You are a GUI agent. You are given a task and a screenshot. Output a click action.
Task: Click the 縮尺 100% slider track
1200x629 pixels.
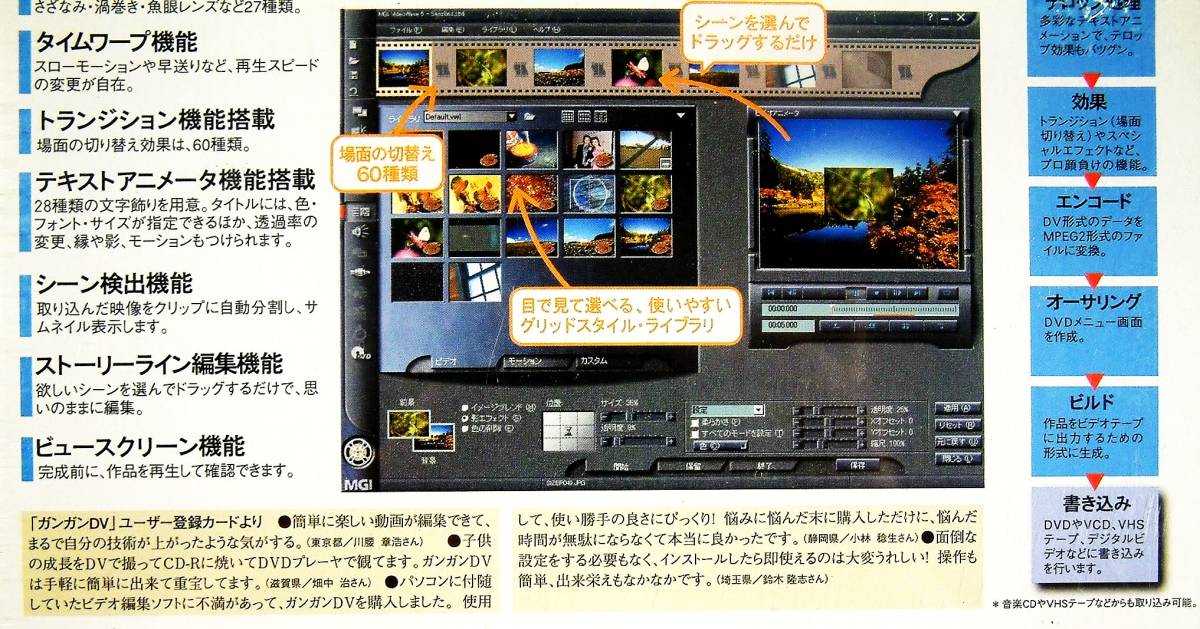(x=829, y=442)
